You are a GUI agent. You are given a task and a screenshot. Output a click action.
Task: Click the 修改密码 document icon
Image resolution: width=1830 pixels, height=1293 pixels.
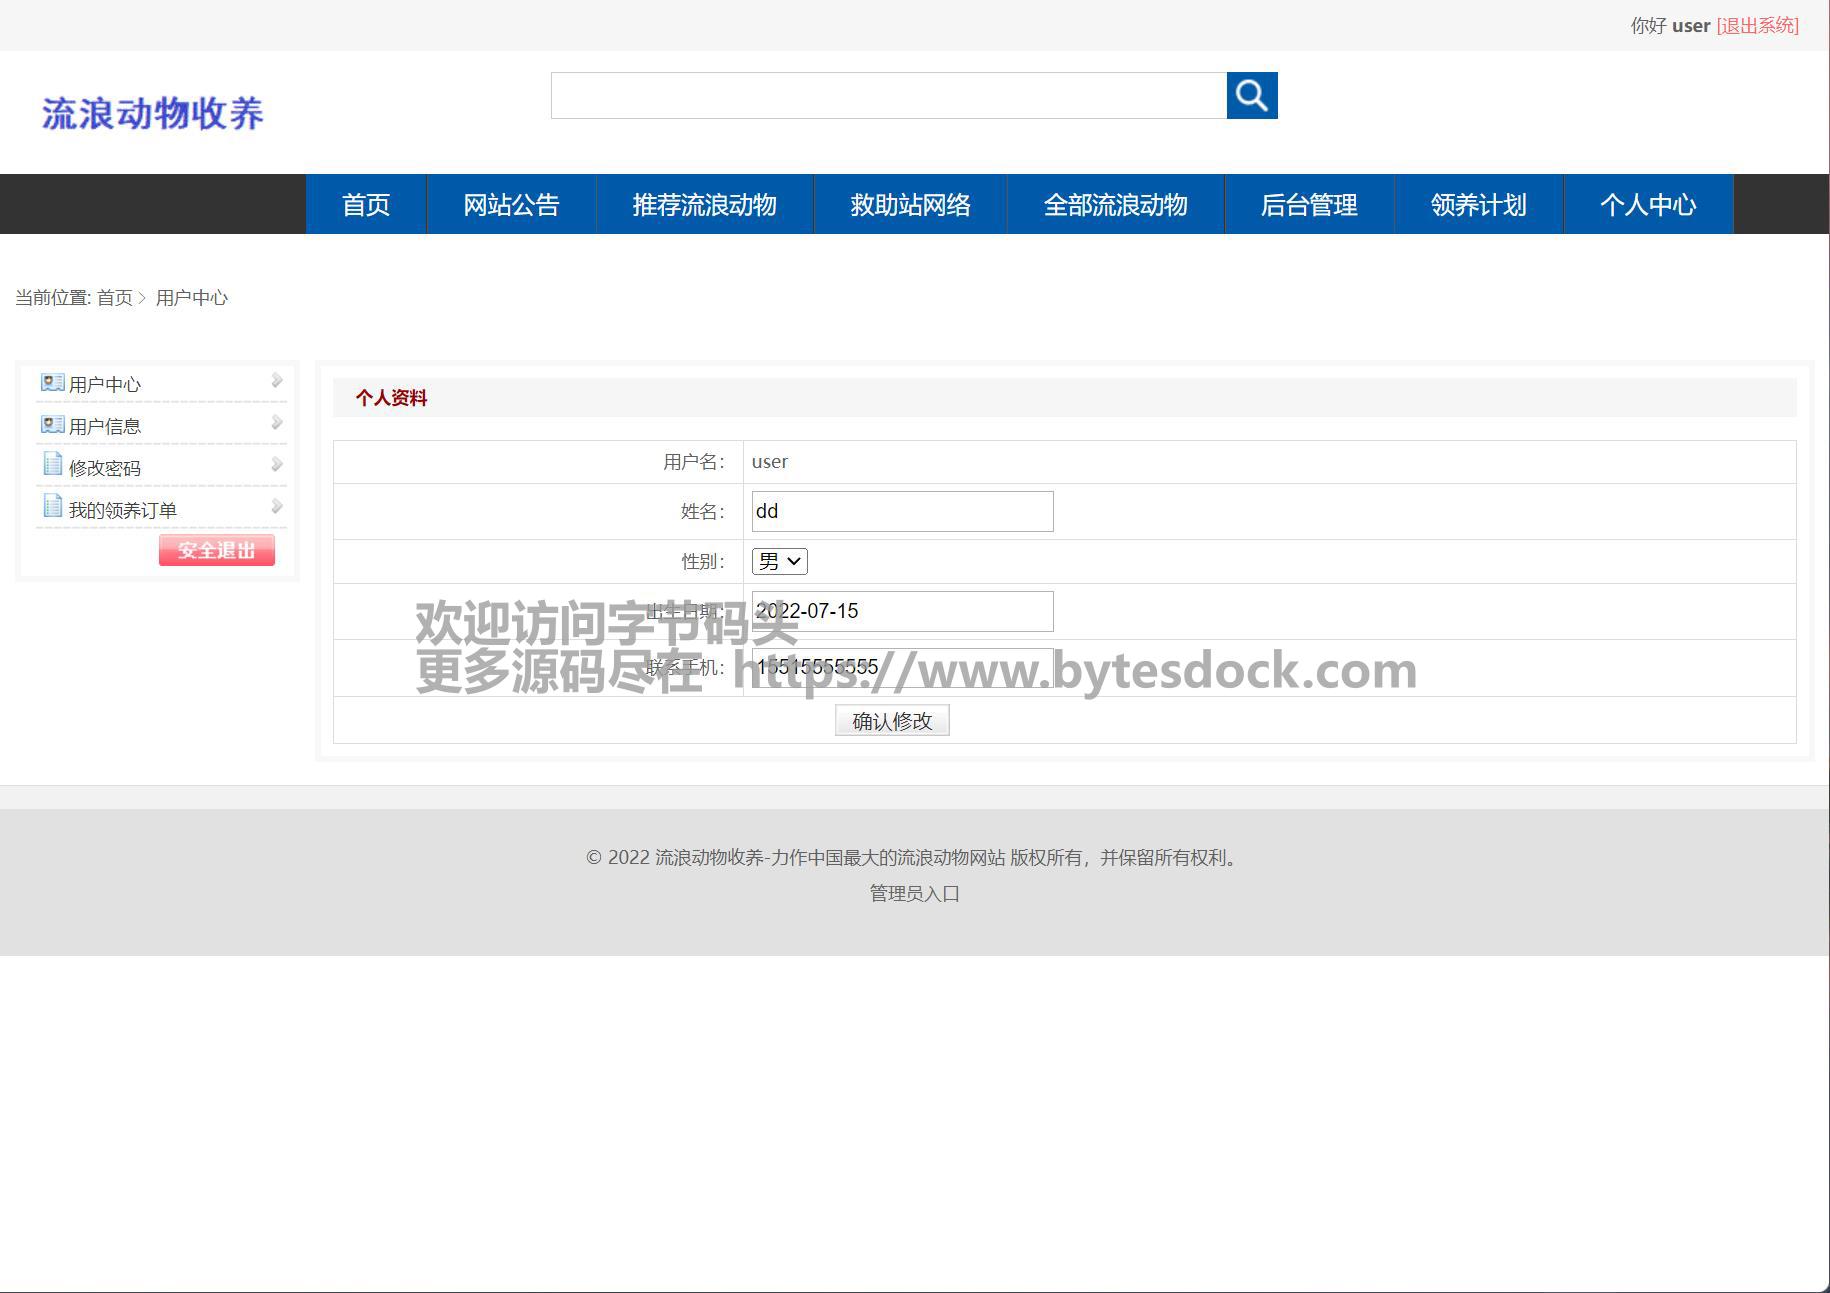point(52,465)
